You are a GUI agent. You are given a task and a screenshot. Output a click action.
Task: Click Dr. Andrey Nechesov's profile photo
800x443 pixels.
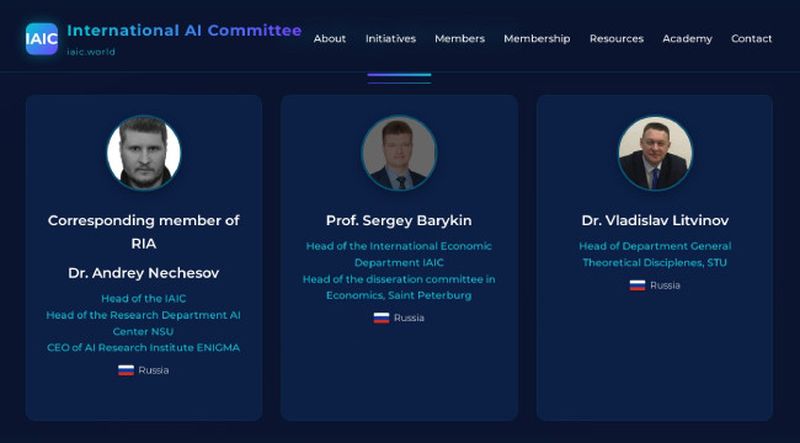click(x=144, y=153)
